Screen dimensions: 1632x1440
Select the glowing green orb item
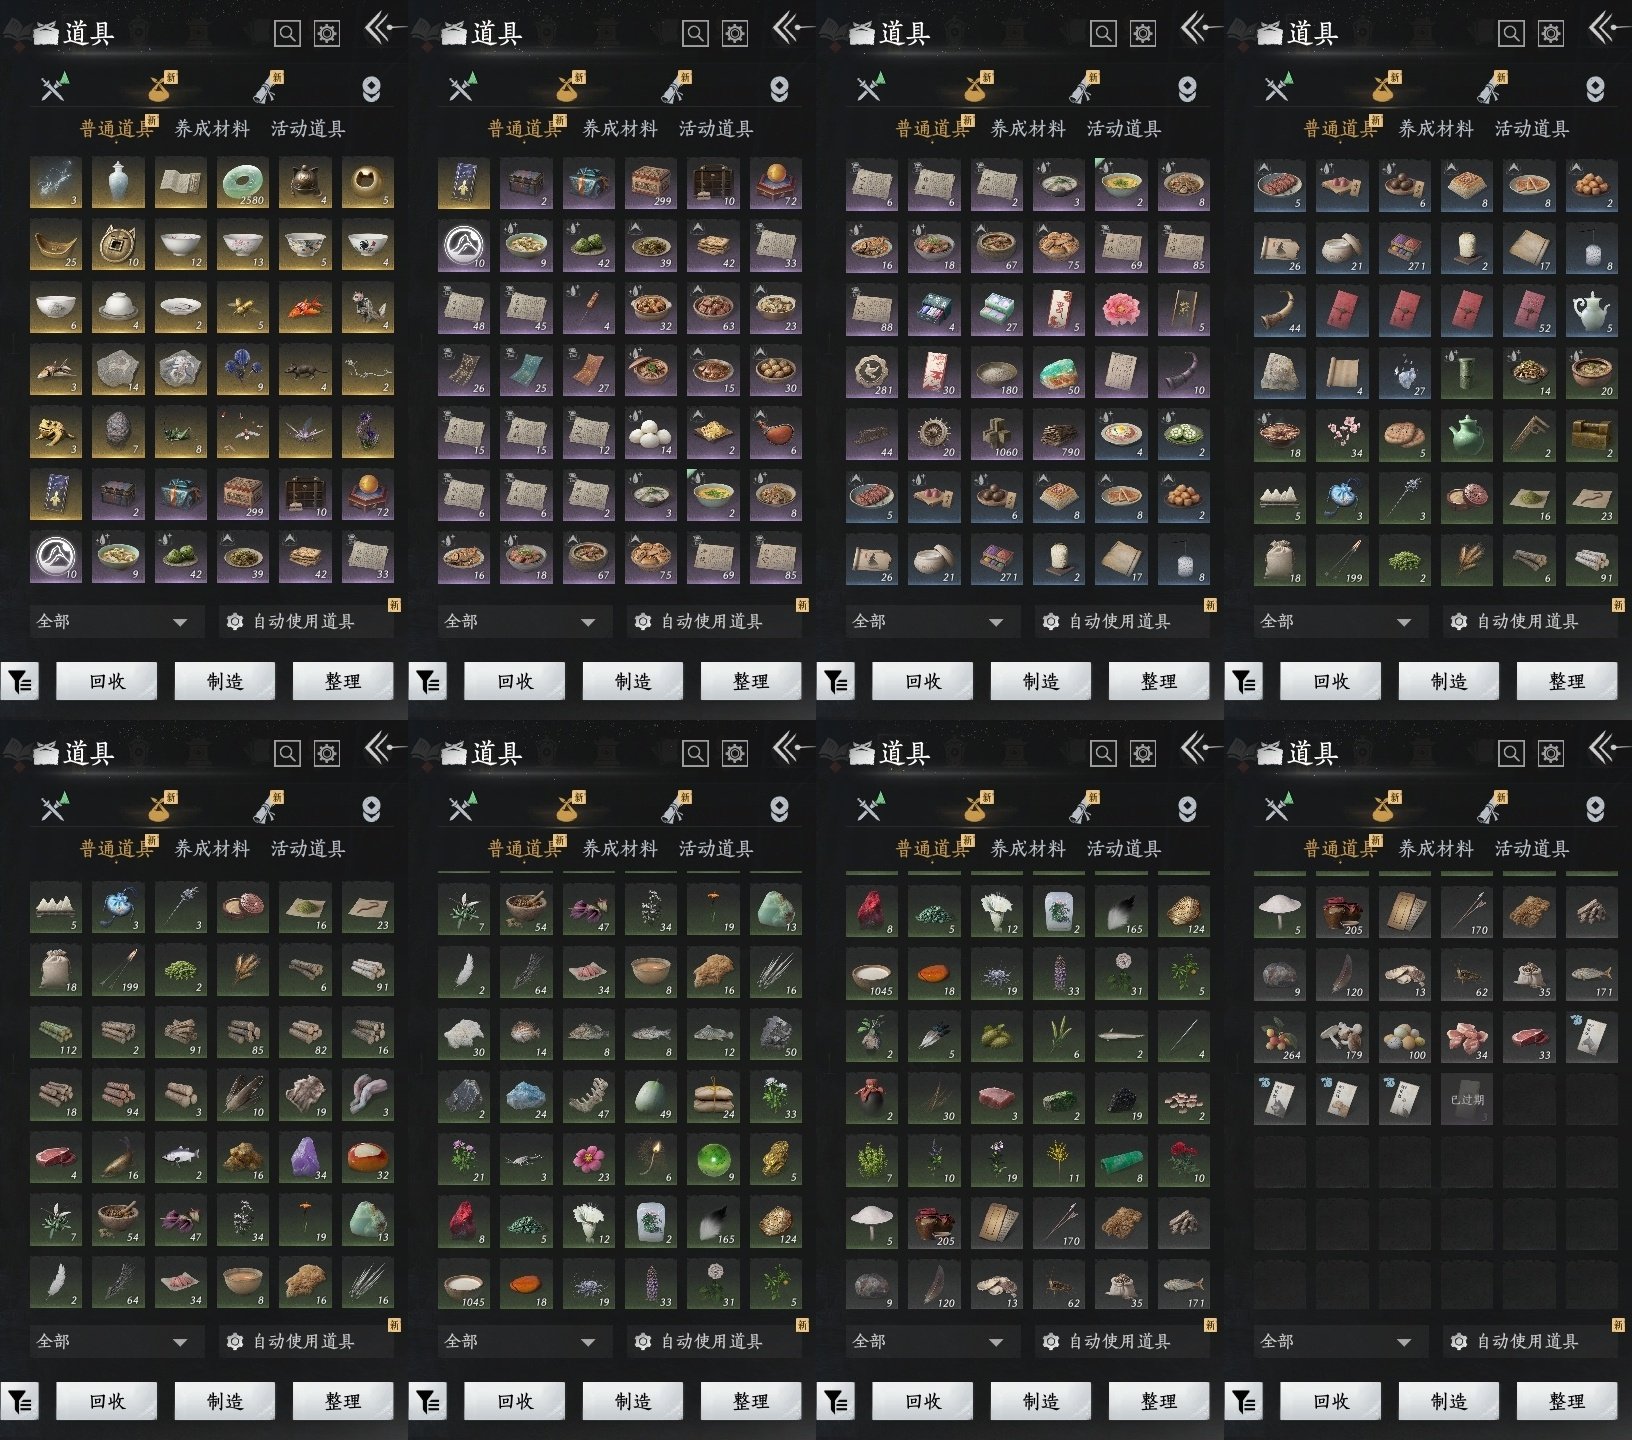pyautogui.click(x=714, y=1158)
